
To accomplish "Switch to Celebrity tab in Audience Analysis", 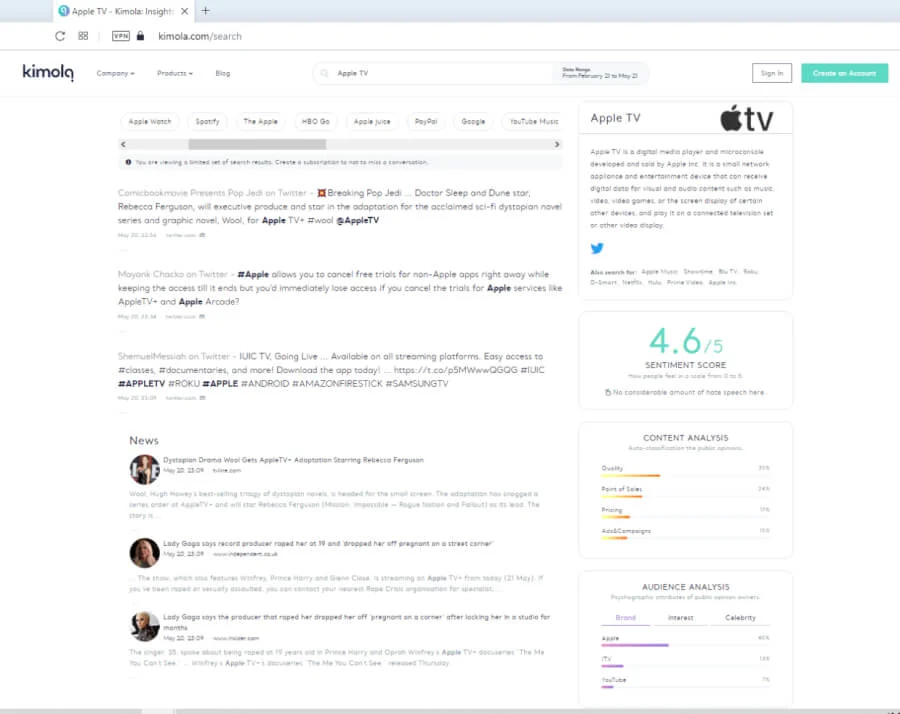I will click(740, 618).
